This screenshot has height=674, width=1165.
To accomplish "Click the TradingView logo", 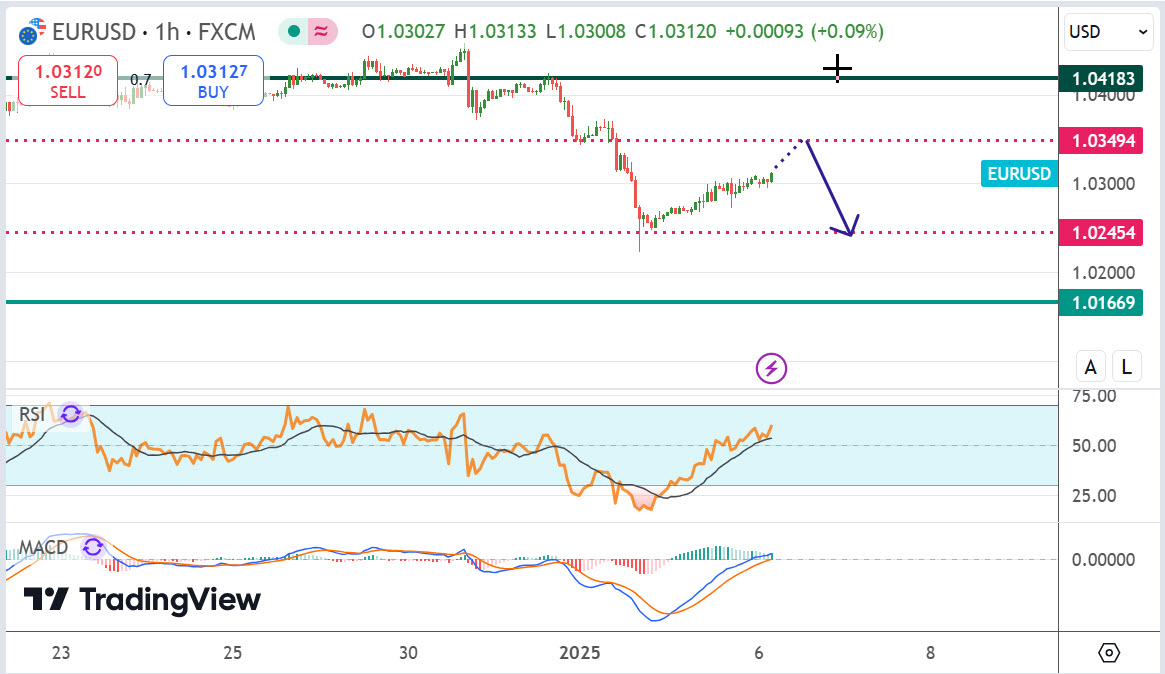I will point(142,600).
